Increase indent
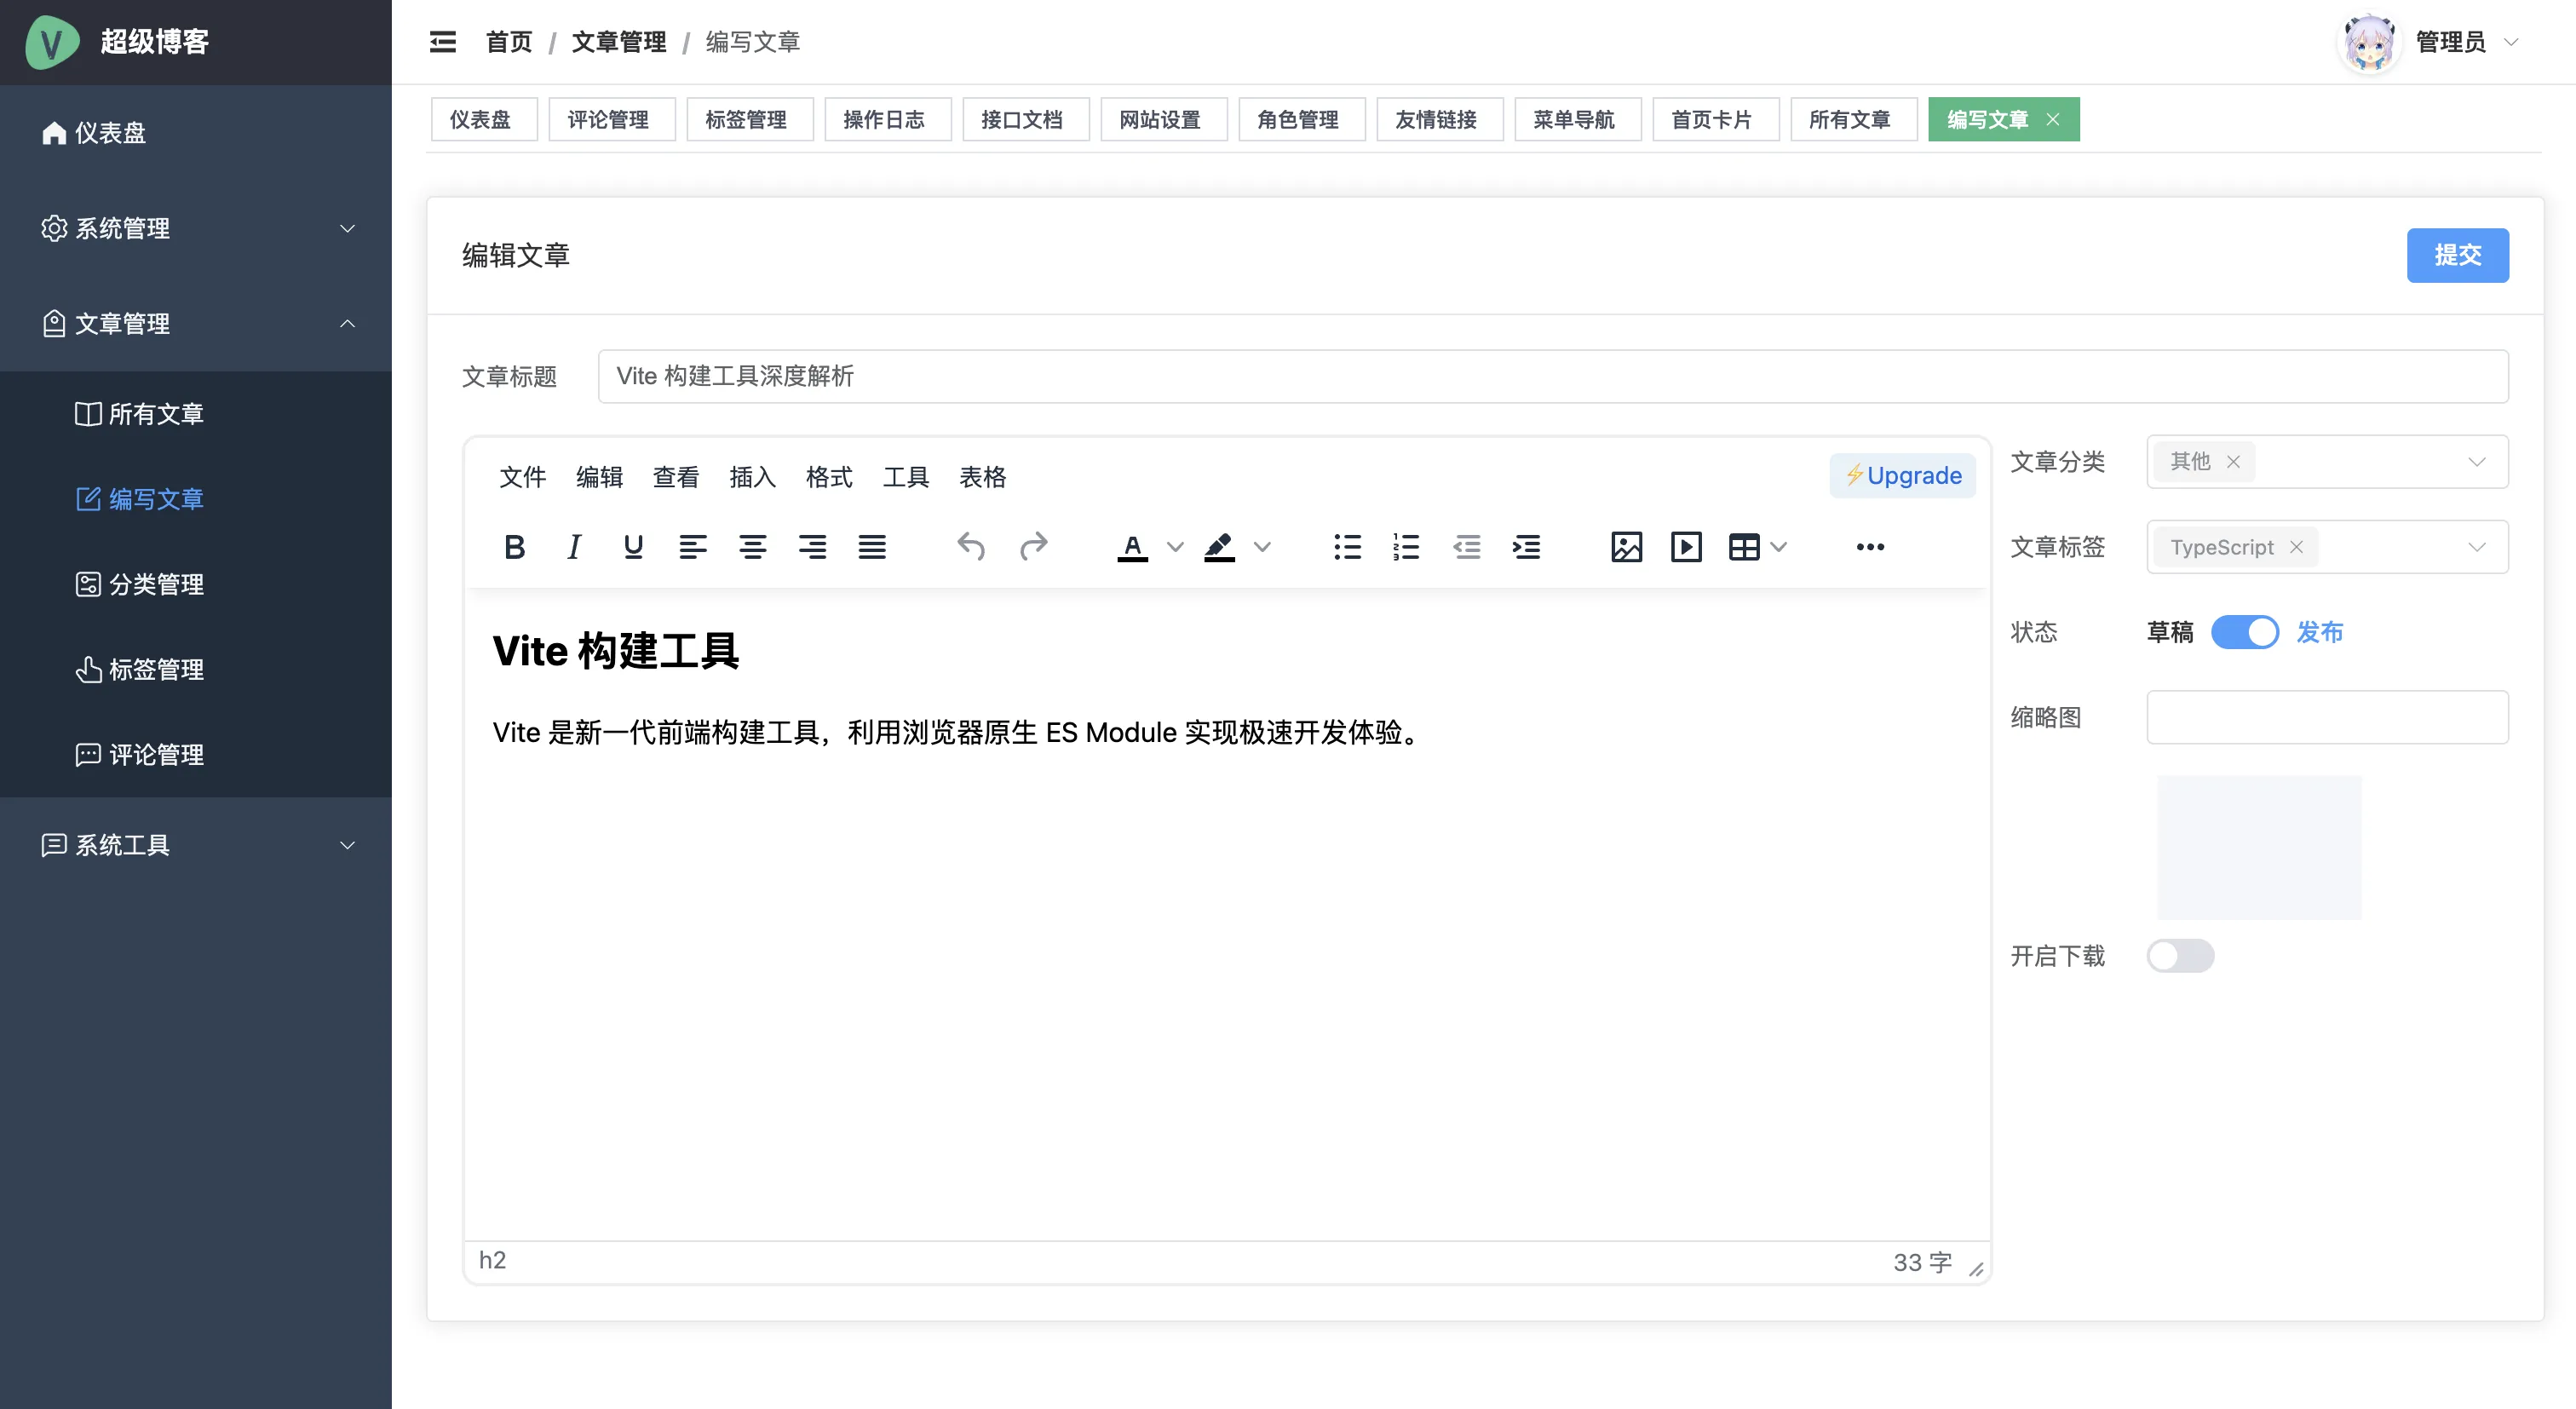Viewport: 2576px width, 1409px height. tap(1526, 547)
